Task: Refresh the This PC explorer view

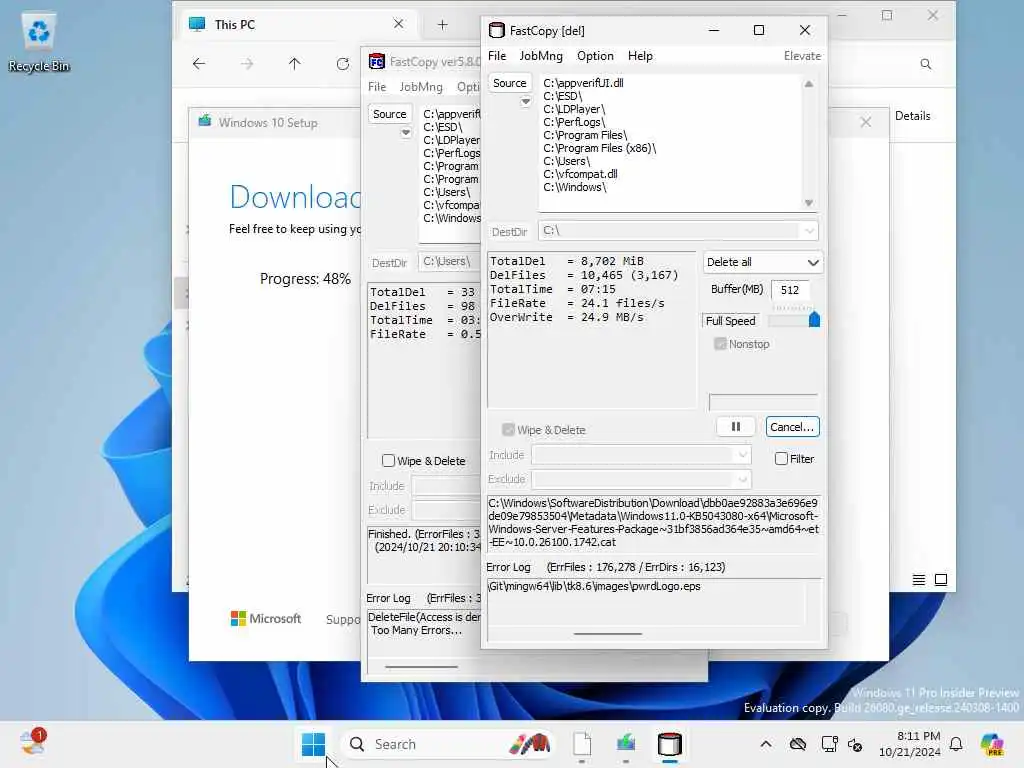Action: pos(342,63)
